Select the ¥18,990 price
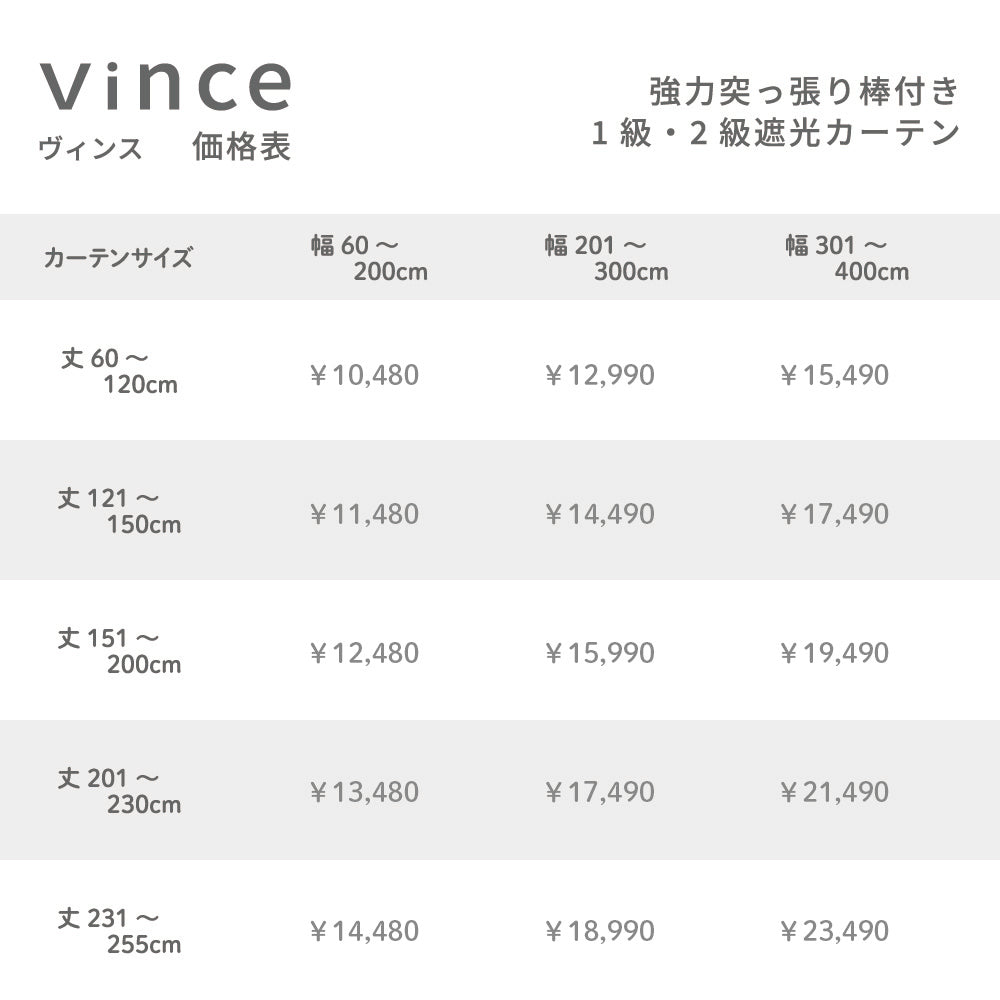The image size is (1000, 1000). coord(599,931)
